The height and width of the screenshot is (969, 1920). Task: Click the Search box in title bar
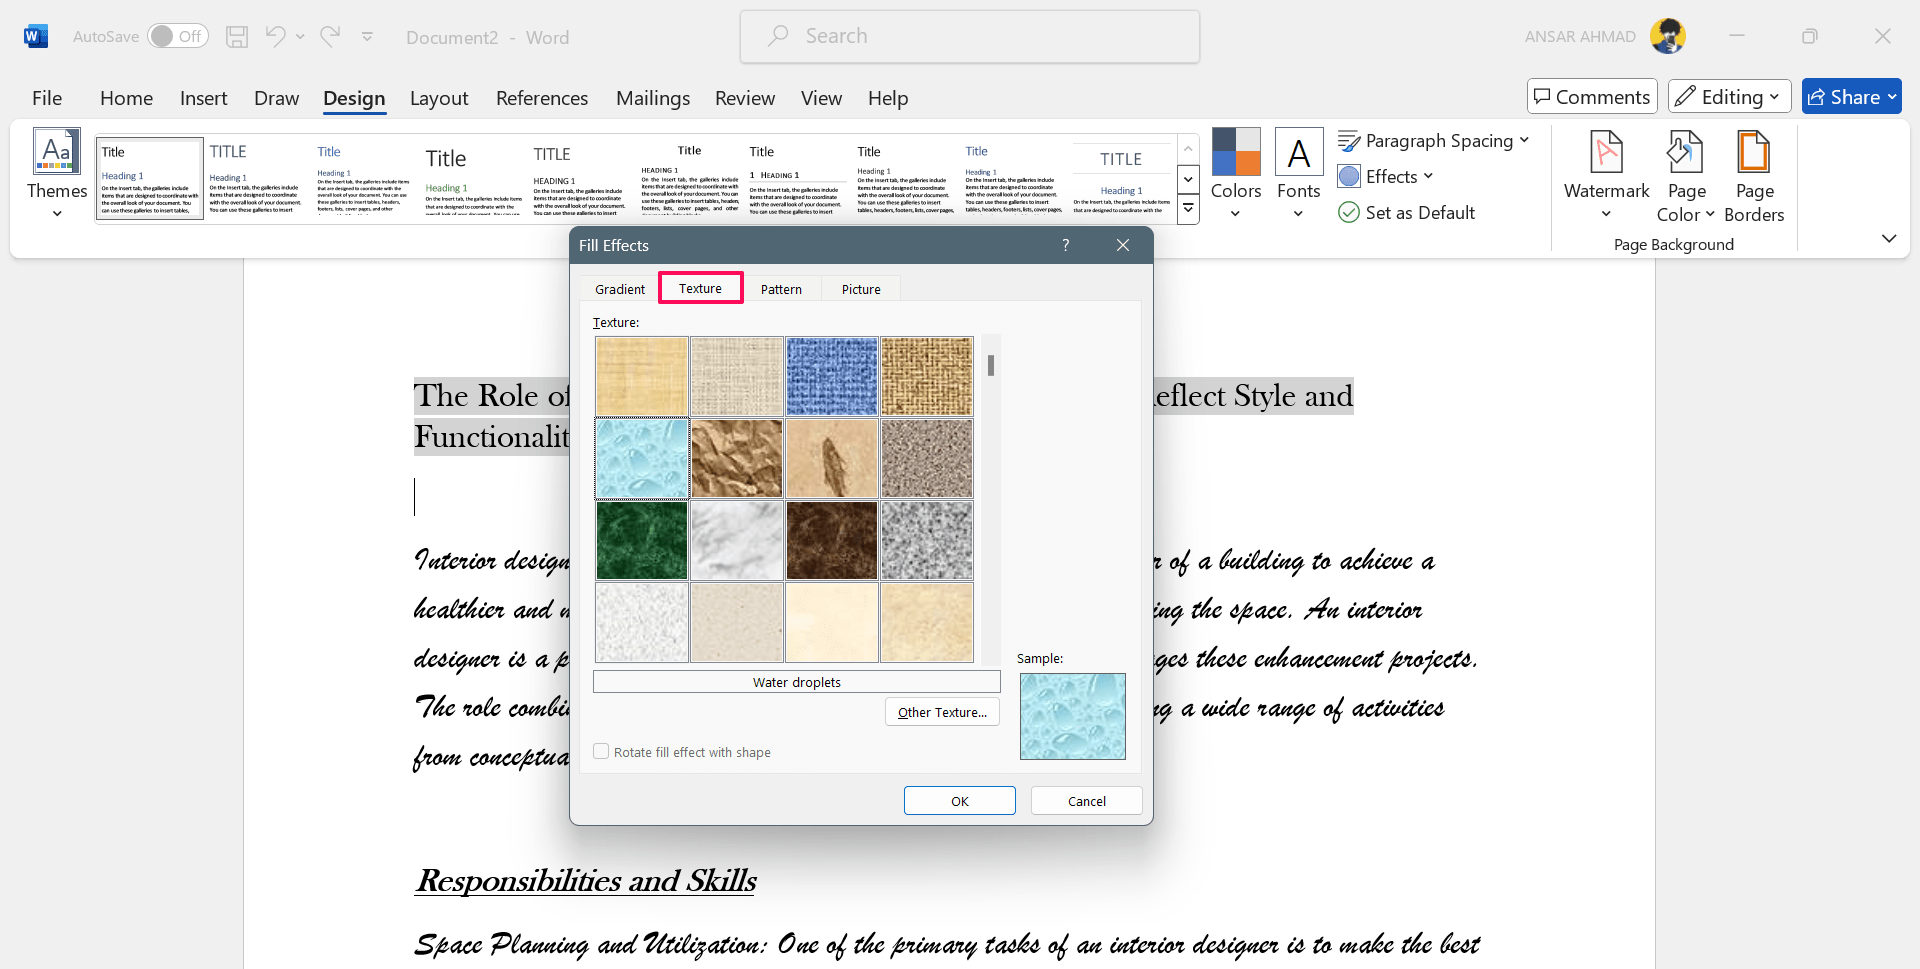click(970, 37)
